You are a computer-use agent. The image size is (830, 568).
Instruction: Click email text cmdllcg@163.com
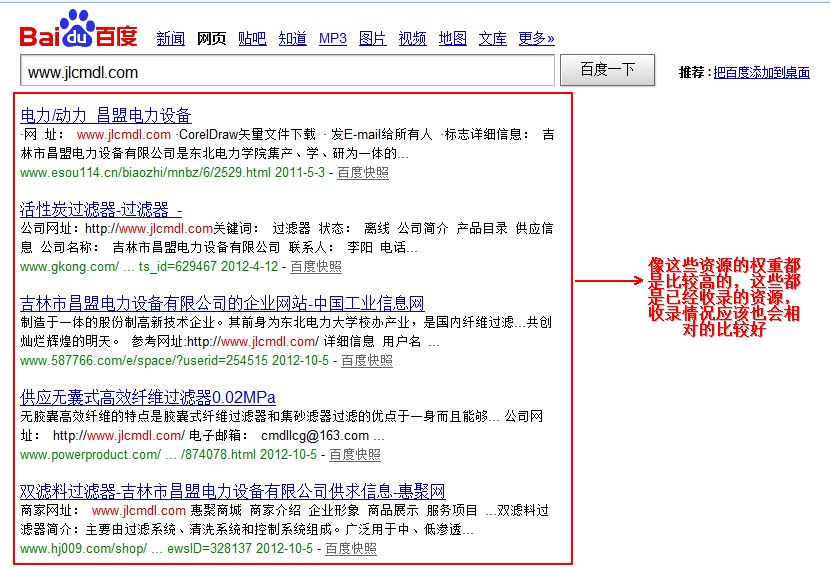pos(315,436)
